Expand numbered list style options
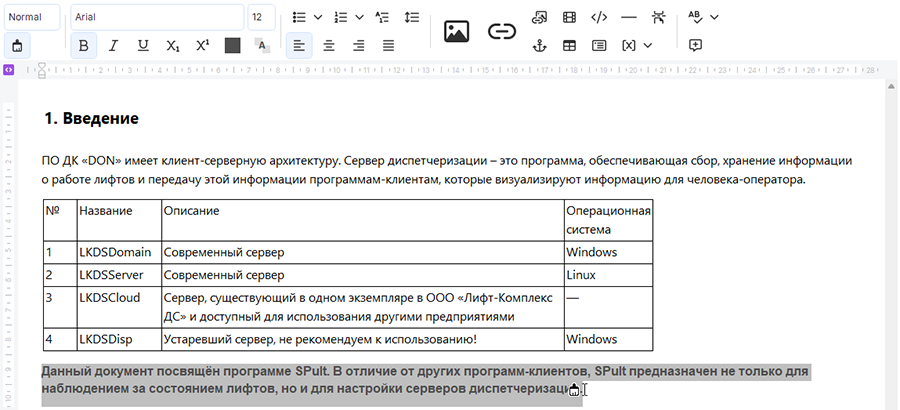 pos(359,17)
